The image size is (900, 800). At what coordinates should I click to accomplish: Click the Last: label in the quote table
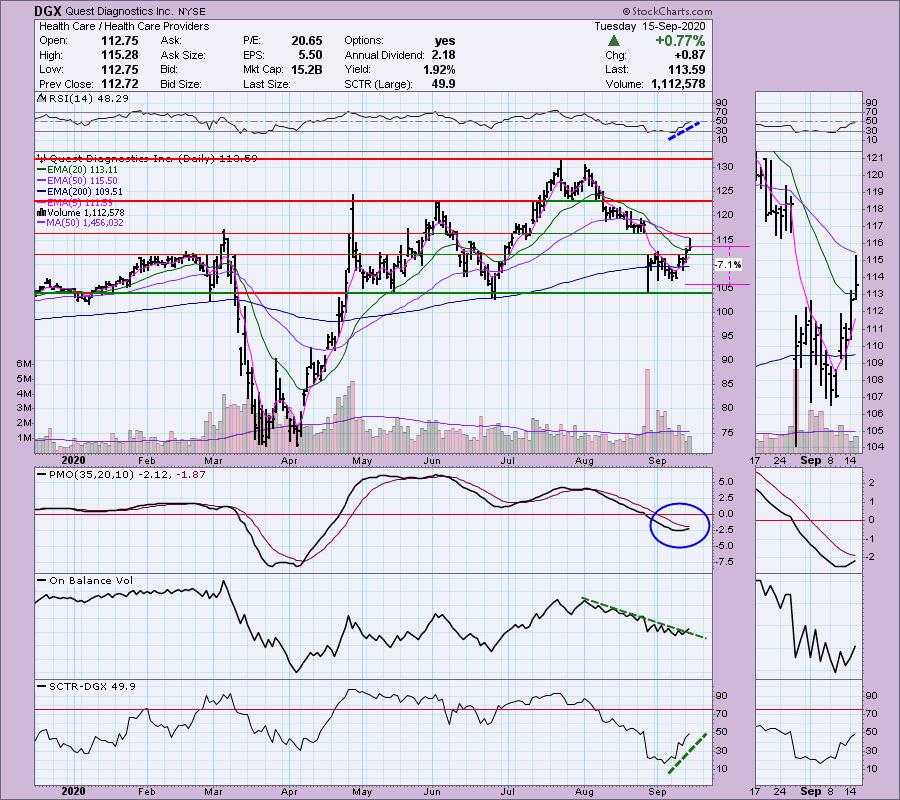616,69
